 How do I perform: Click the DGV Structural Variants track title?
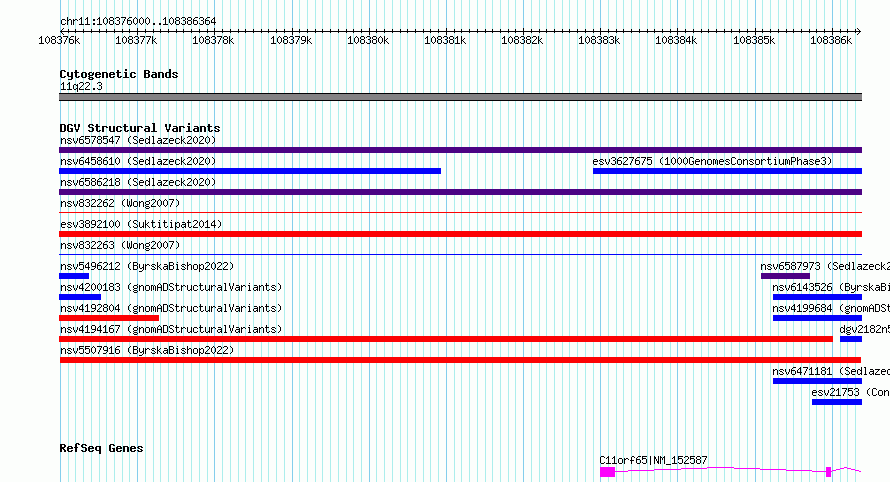click(140, 128)
